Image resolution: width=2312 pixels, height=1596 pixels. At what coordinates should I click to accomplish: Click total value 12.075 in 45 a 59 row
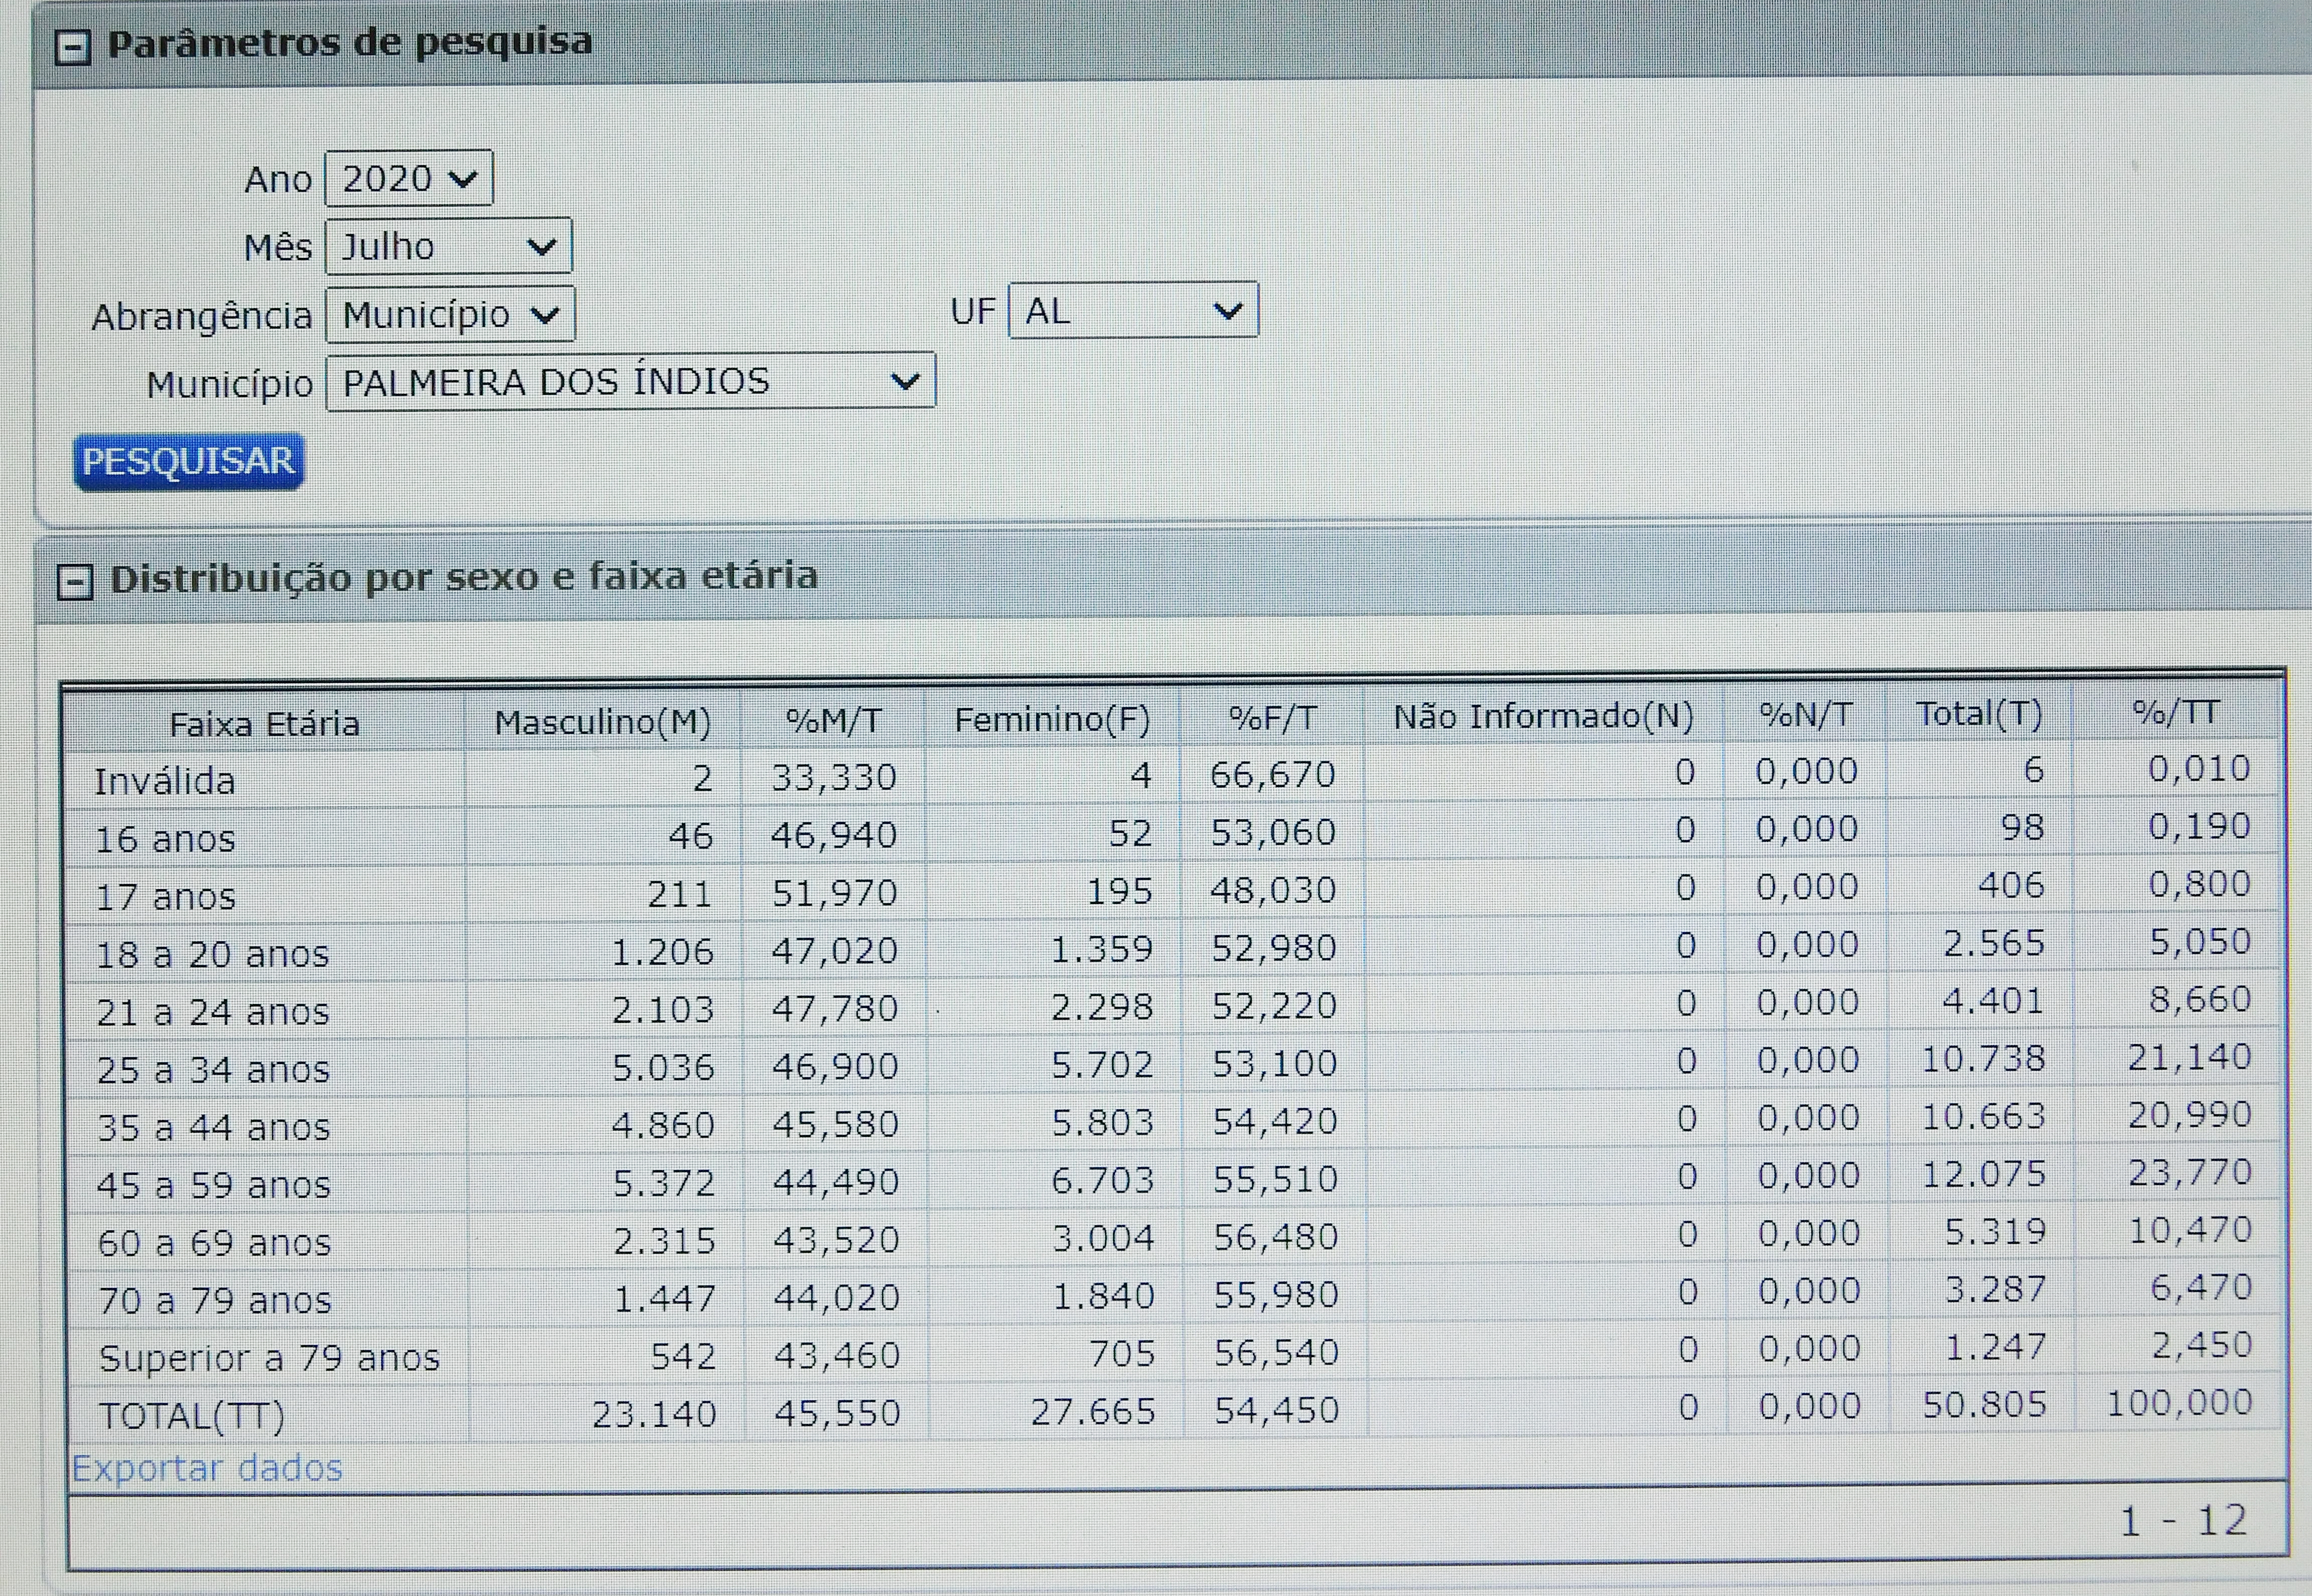point(1984,1174)
